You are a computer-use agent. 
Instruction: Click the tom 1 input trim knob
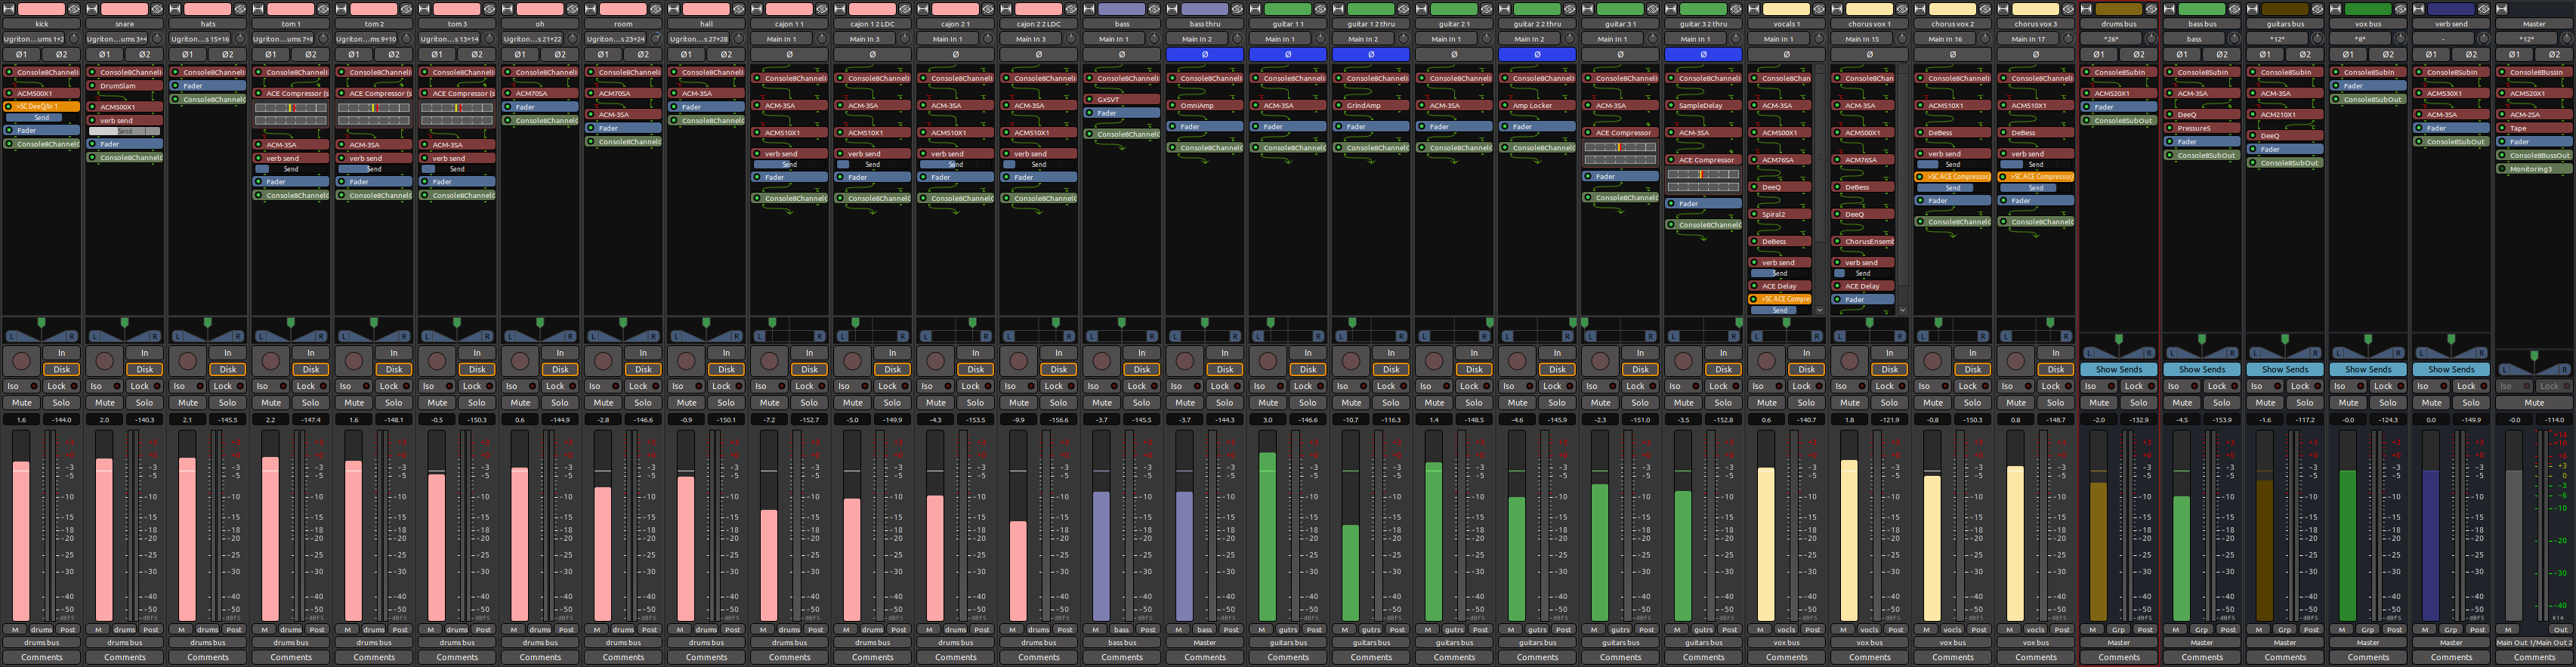point(323,39)
